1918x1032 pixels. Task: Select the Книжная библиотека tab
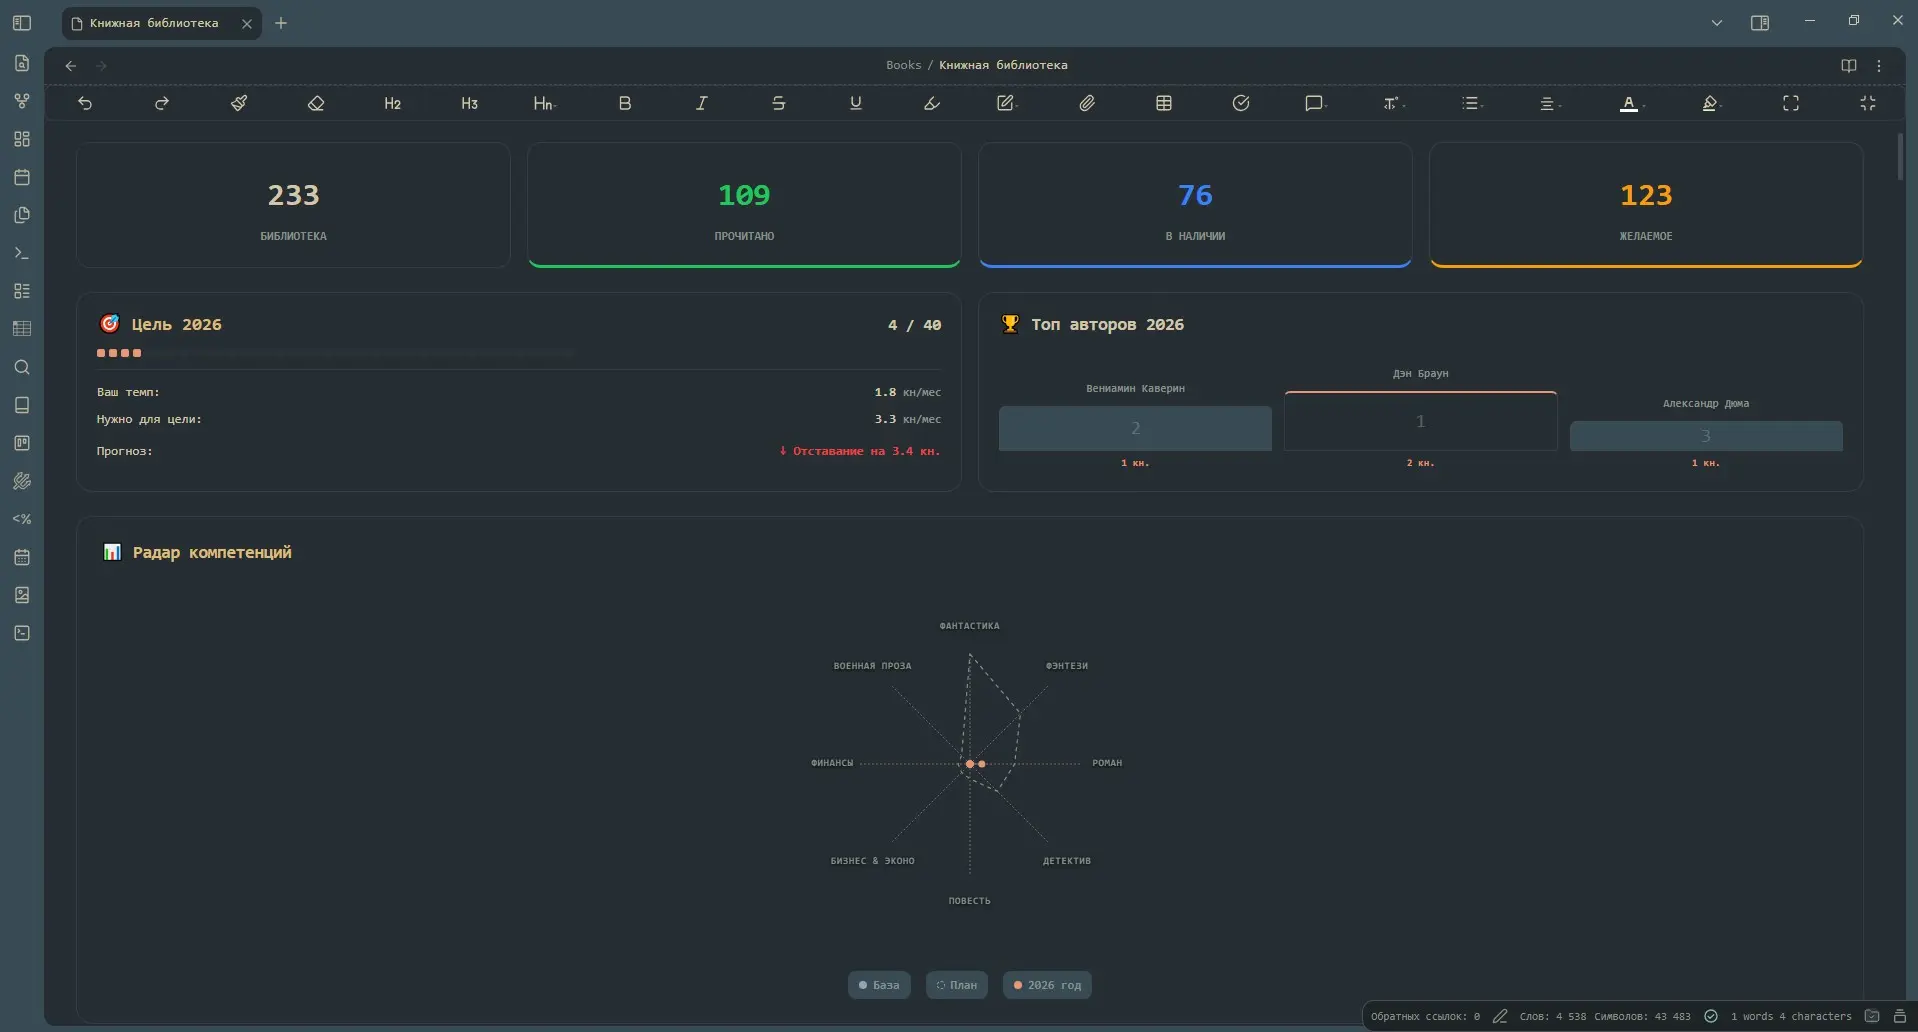[154, 23]
